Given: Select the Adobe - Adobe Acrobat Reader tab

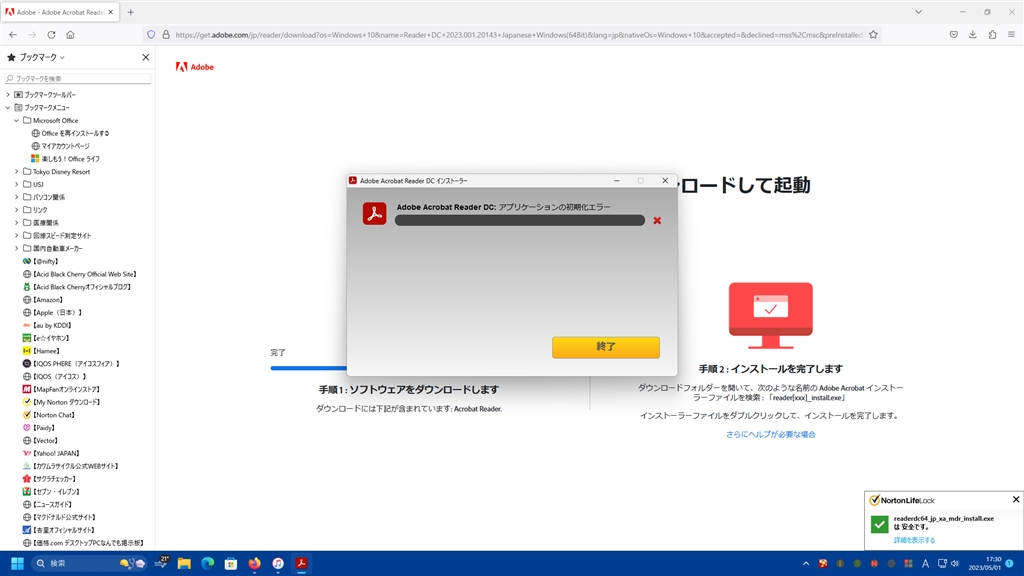Looking at the screenshot, I should click(x=59, y=12).
